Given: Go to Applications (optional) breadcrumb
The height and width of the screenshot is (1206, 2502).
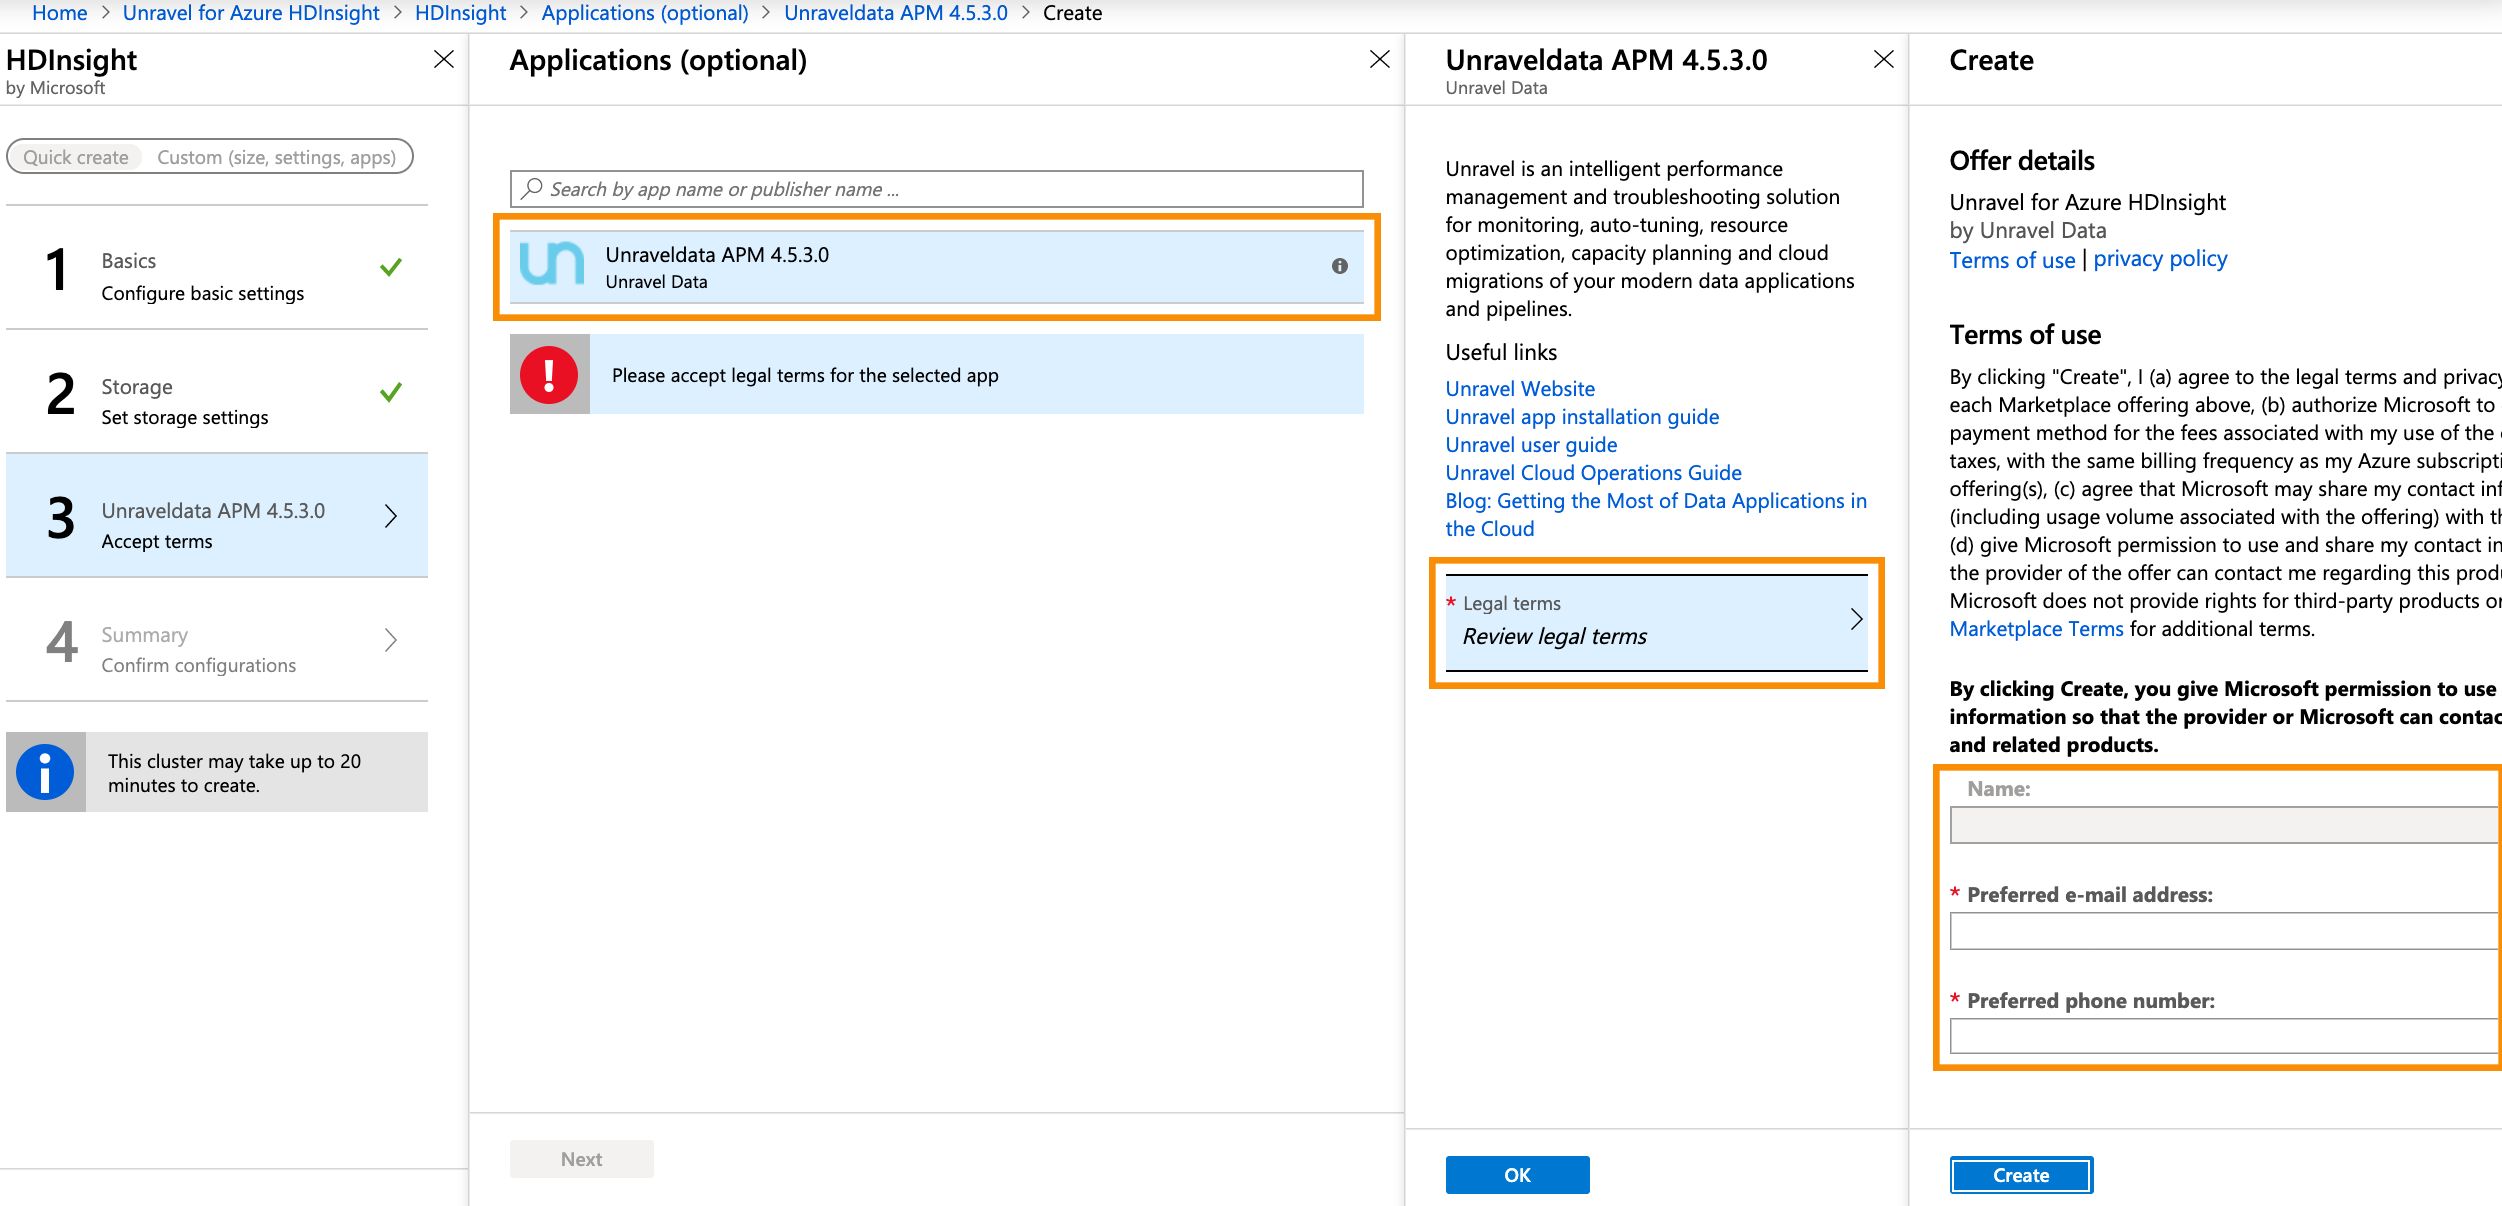Looking at the screenshot, I should (x=645, y=13).
